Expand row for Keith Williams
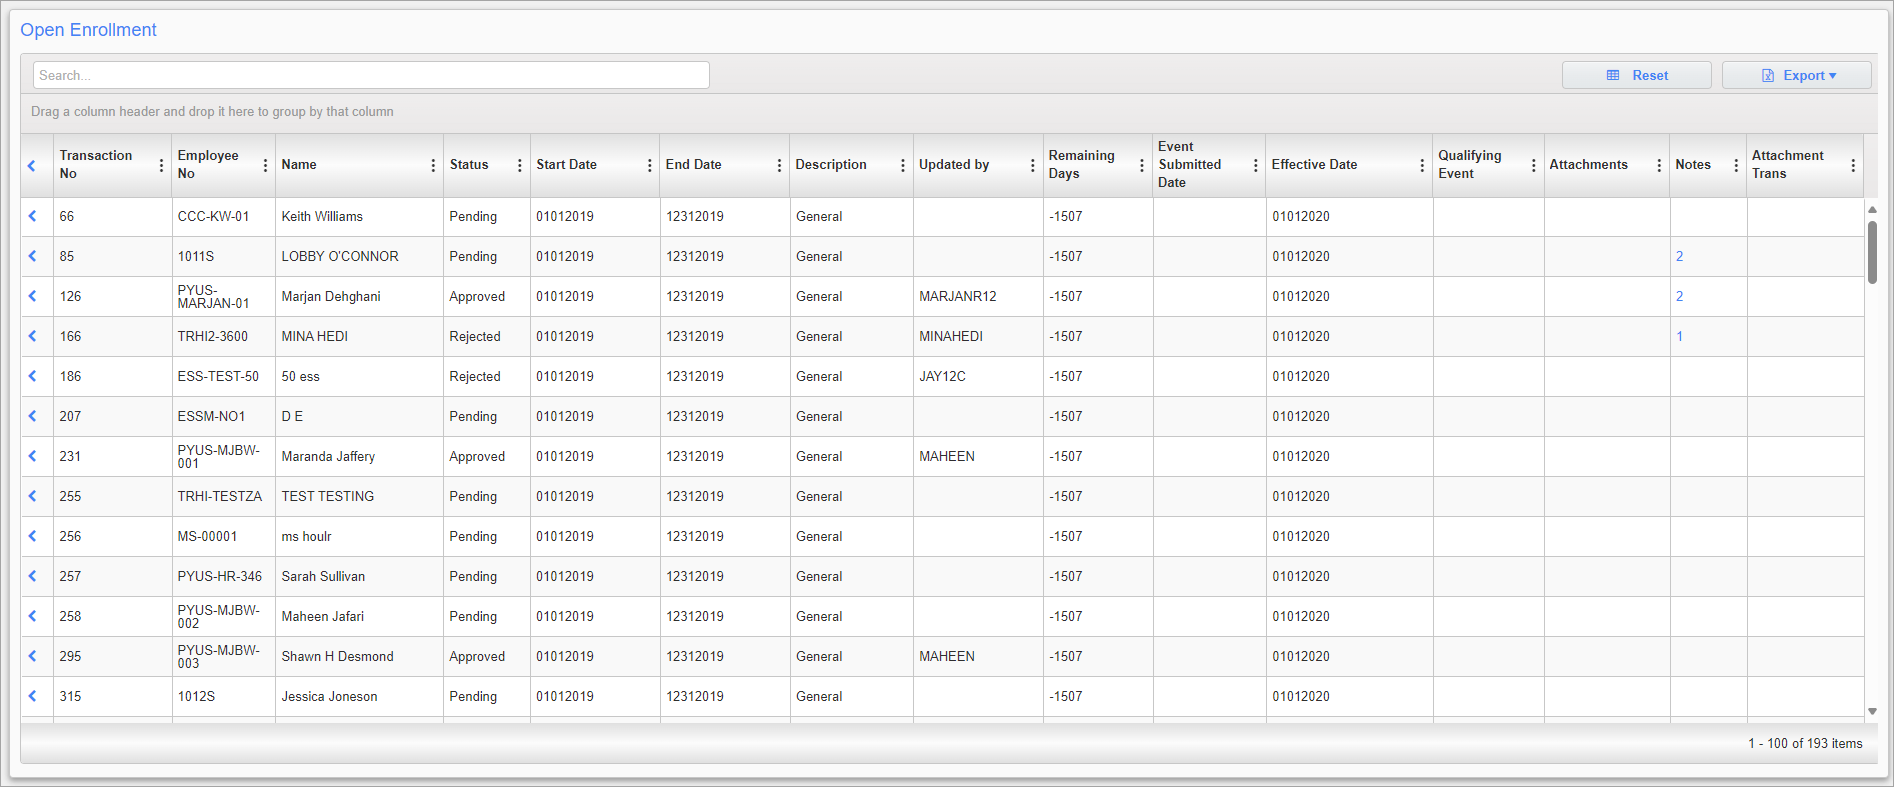Image resolution: width=1894 pixels, height=787 pixels. point(32,216)
